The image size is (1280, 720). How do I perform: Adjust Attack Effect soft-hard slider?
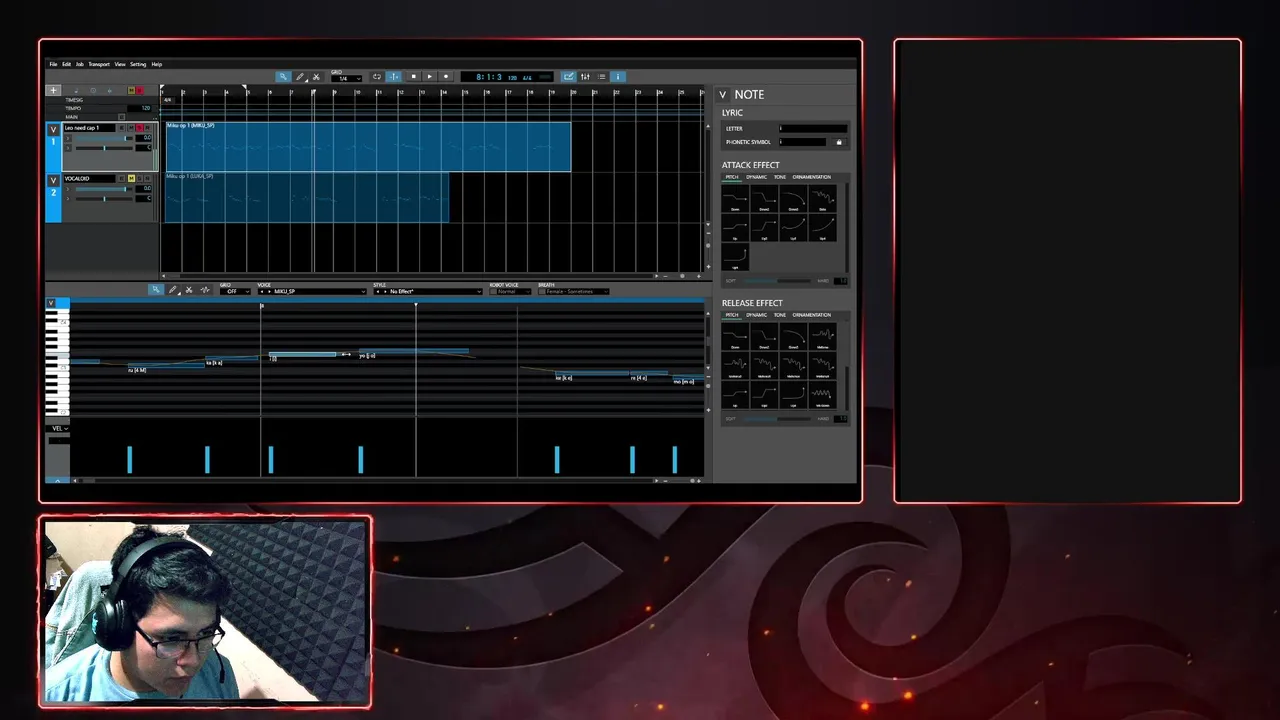point(777,281)
